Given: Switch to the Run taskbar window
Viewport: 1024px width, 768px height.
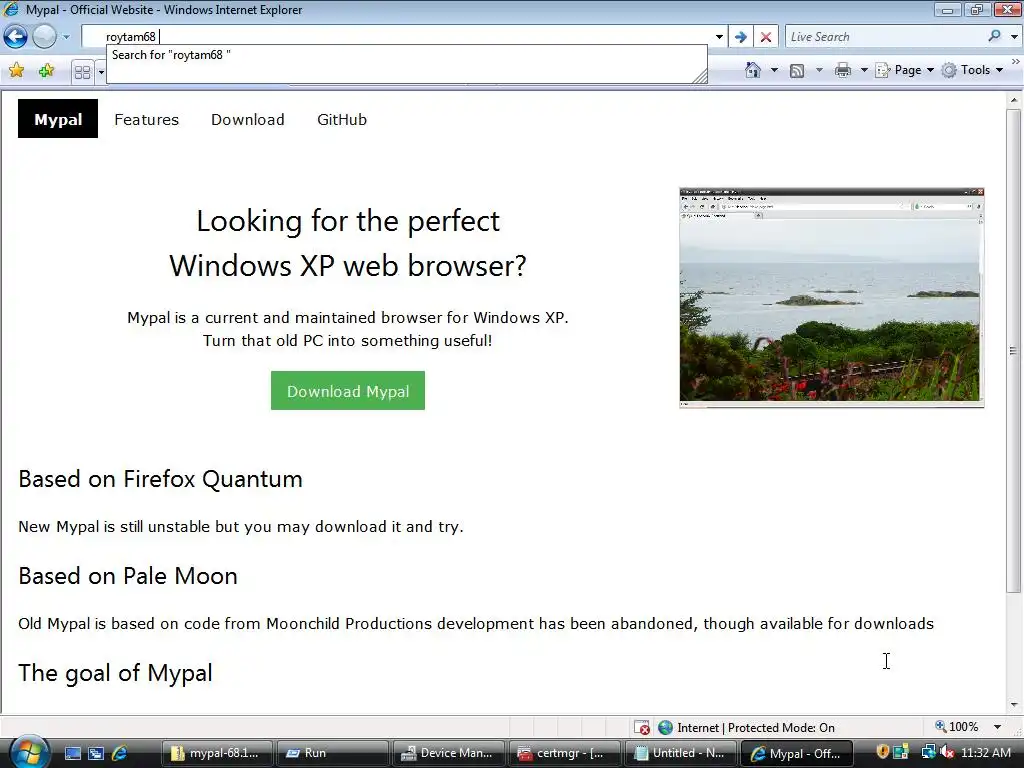Looking at the screenshot, I should (332, 753).
